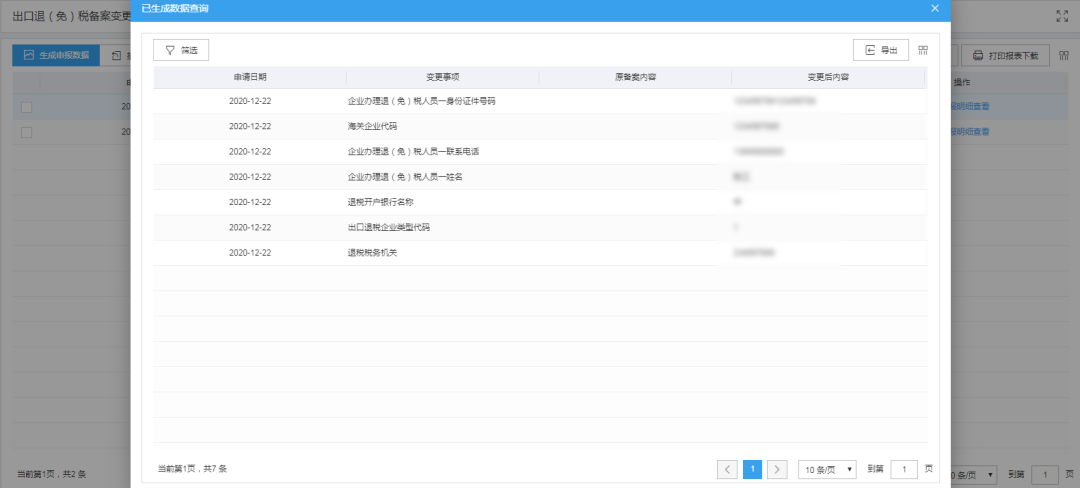Screen dimensions: 1080x488
Task: Select page 1 in dialog pagination
Action: point(752,469)
